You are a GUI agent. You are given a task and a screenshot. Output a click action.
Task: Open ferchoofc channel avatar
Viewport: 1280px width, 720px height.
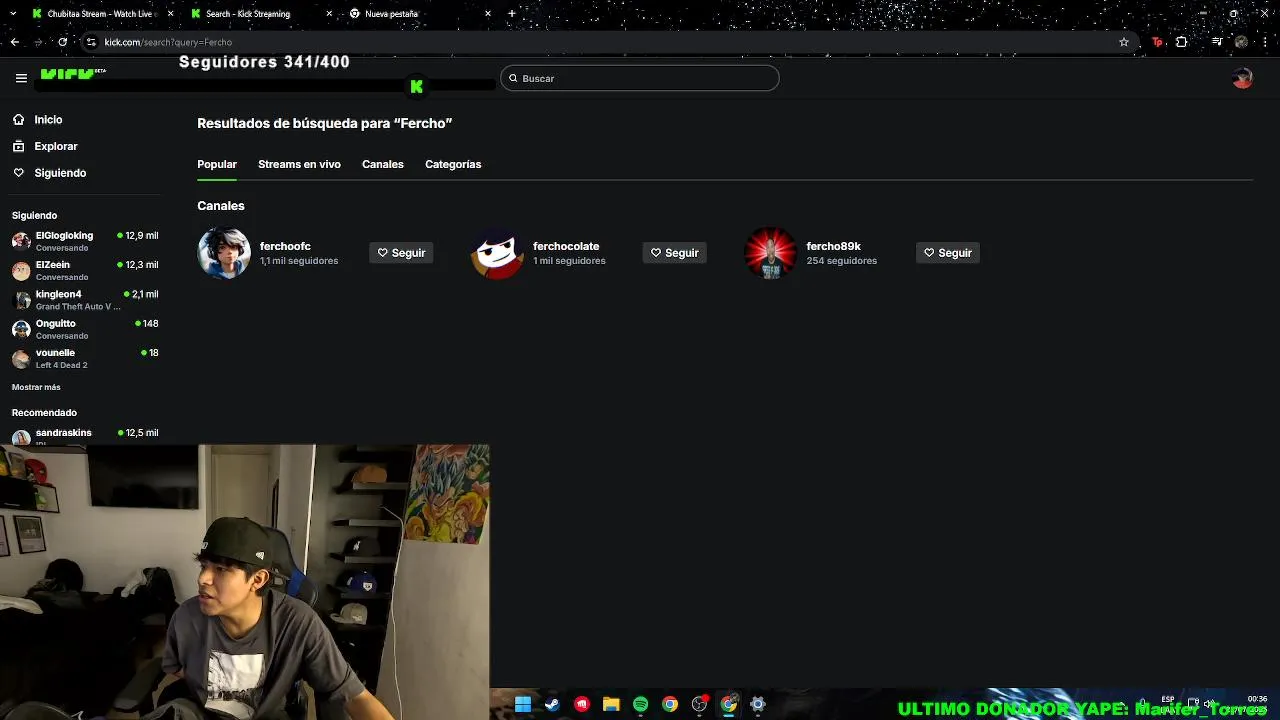click(x=224, y=253)
